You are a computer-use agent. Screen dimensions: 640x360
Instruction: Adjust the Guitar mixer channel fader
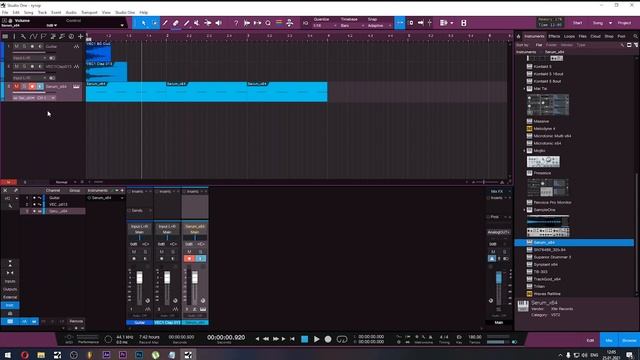tap(140, 278)
